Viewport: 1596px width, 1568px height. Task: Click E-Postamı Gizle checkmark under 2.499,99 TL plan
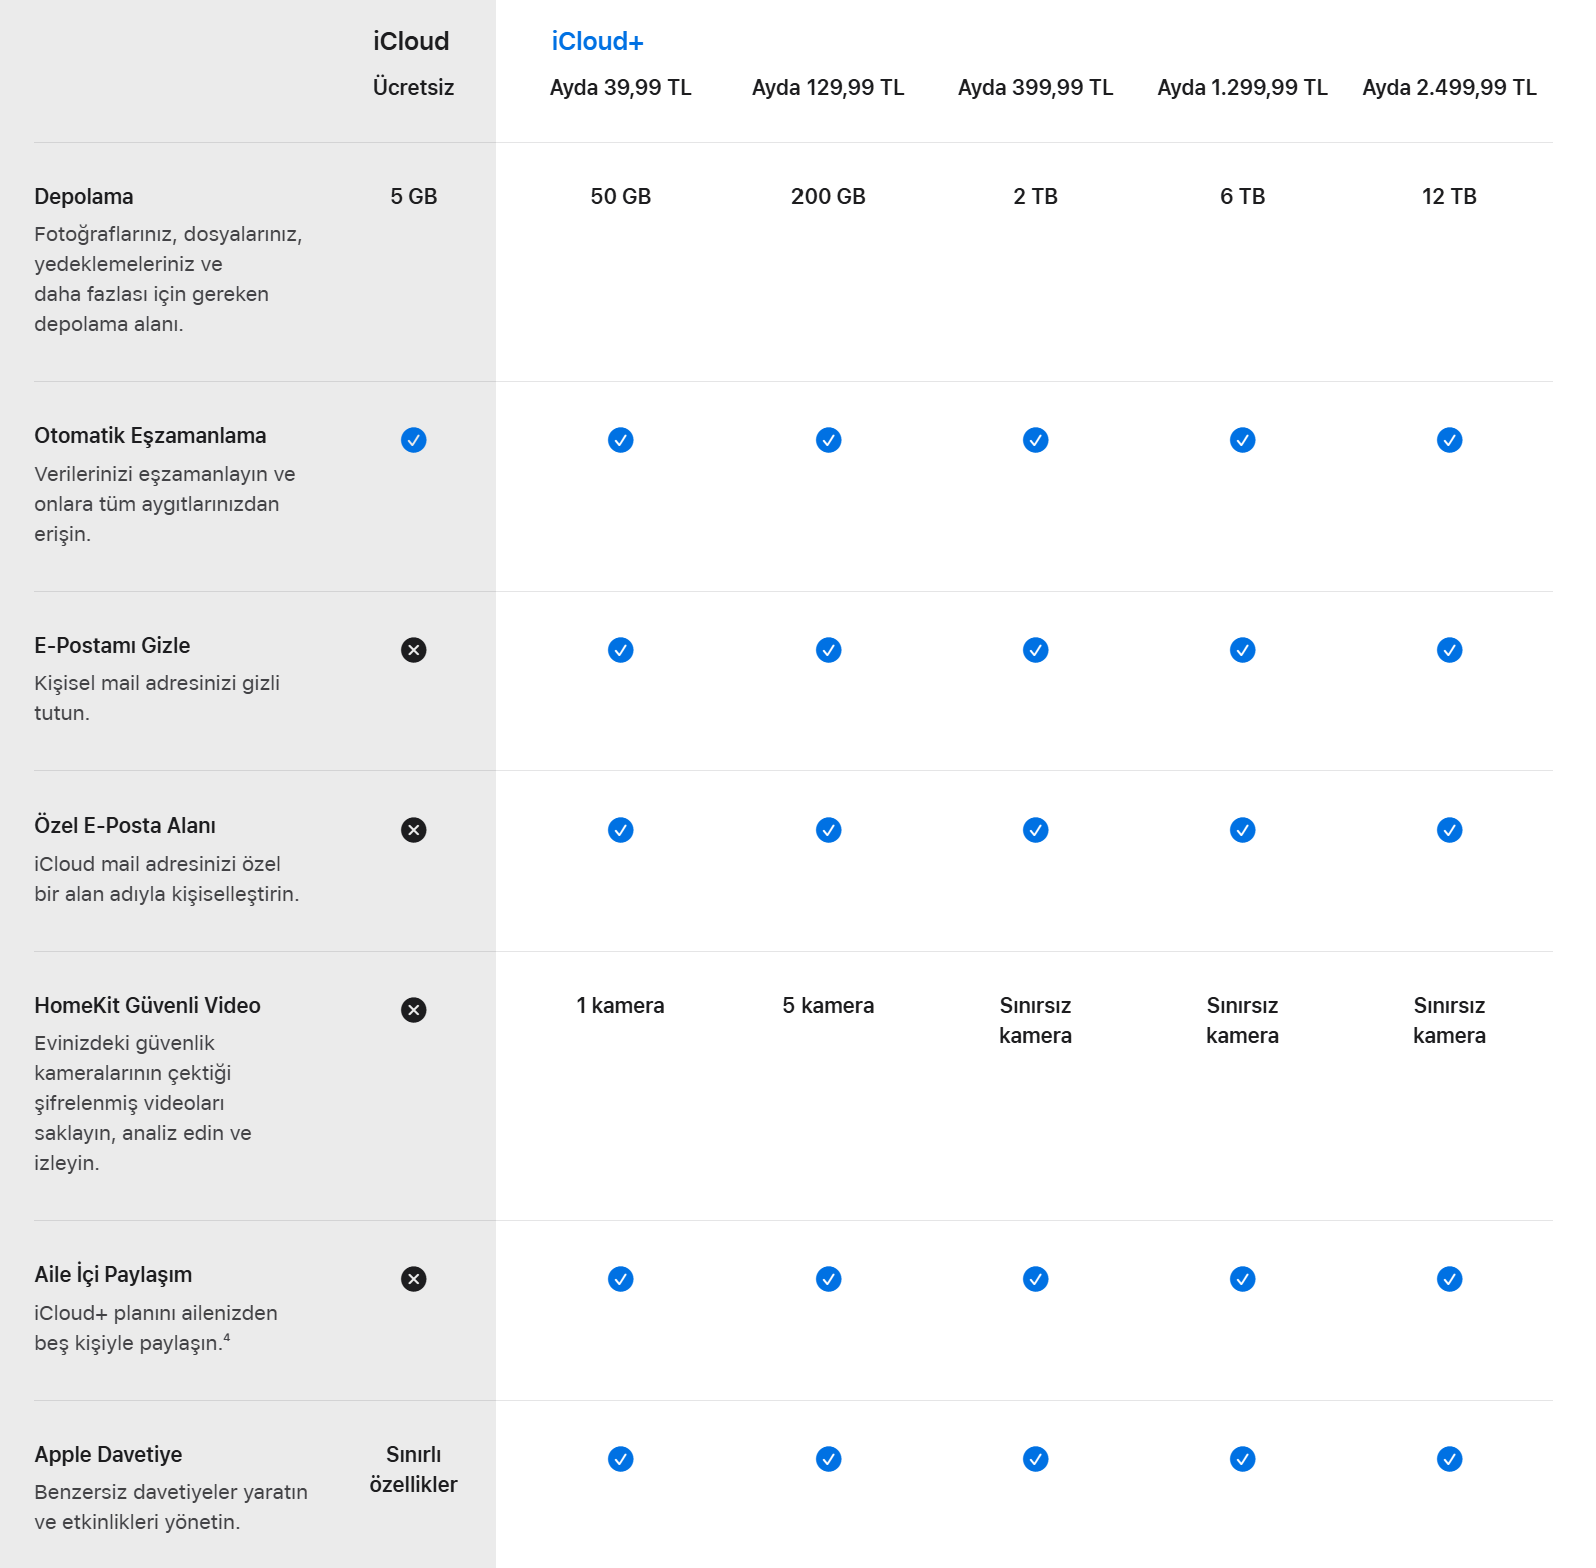(x=1449, y=650)
